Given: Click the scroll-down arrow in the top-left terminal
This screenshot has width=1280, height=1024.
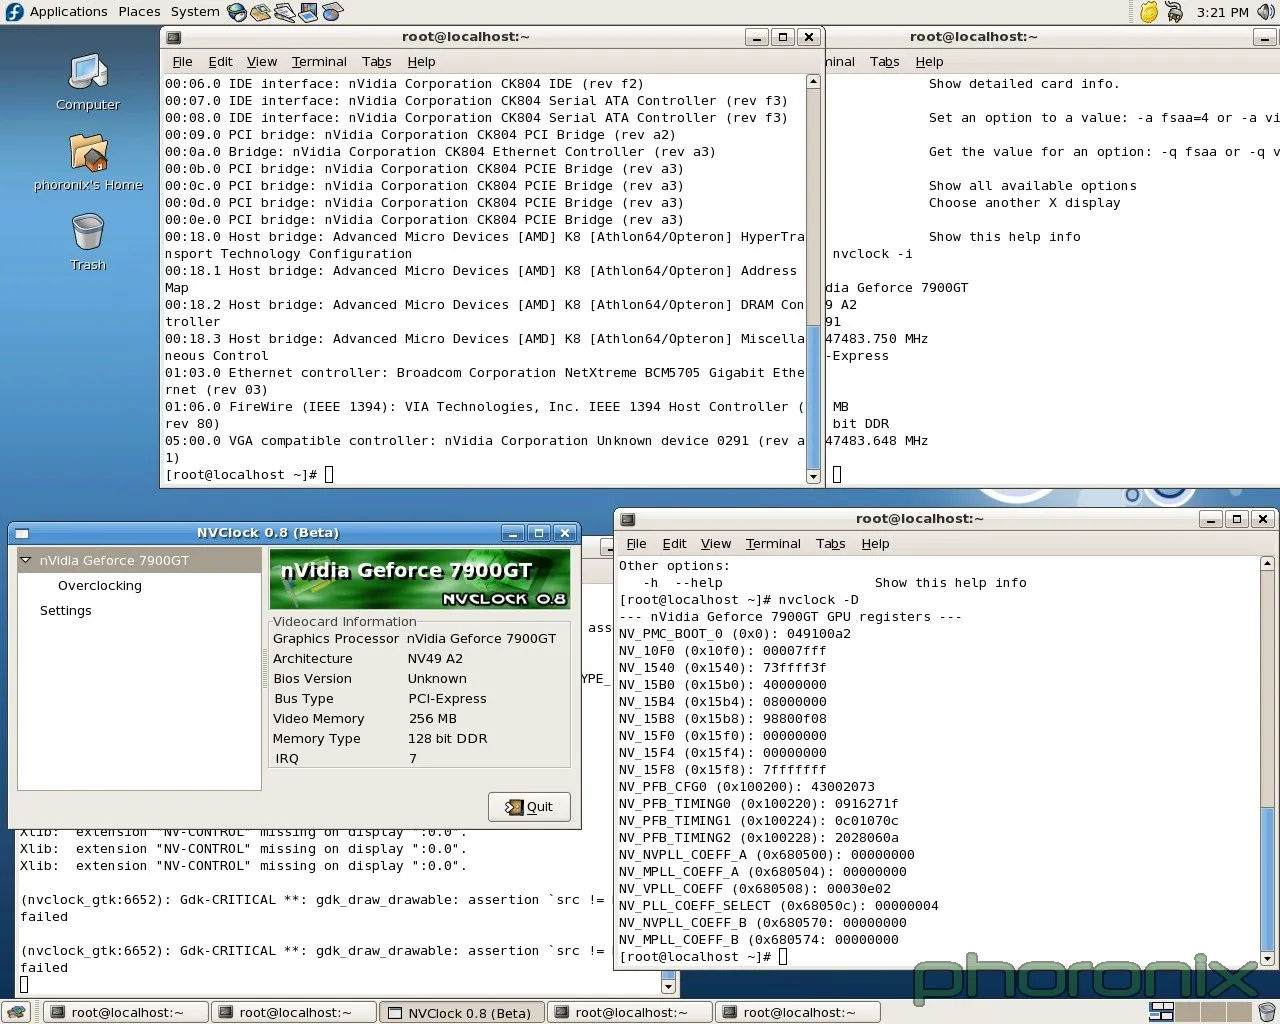Looking at the screenshot, I should click(x=813, y=477).
